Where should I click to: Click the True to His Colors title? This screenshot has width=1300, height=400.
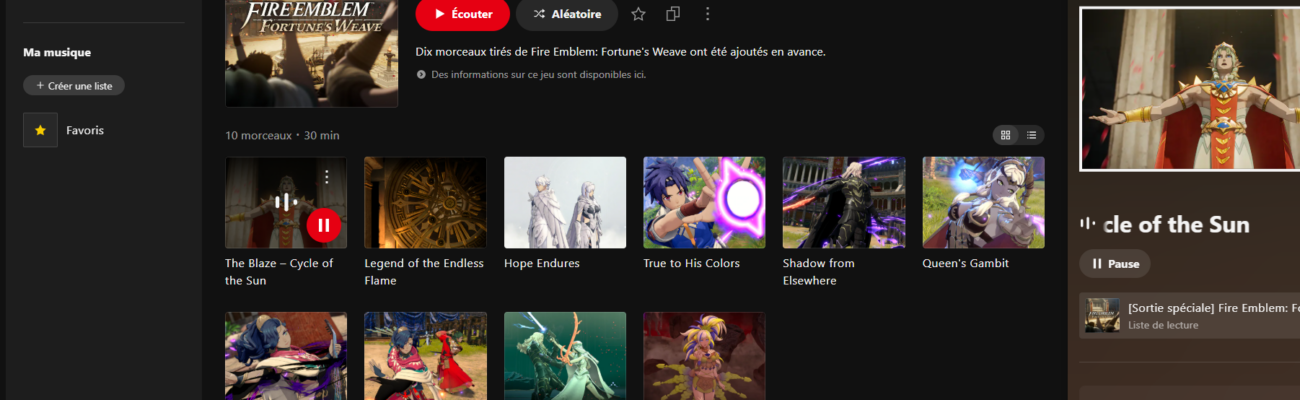692,264
